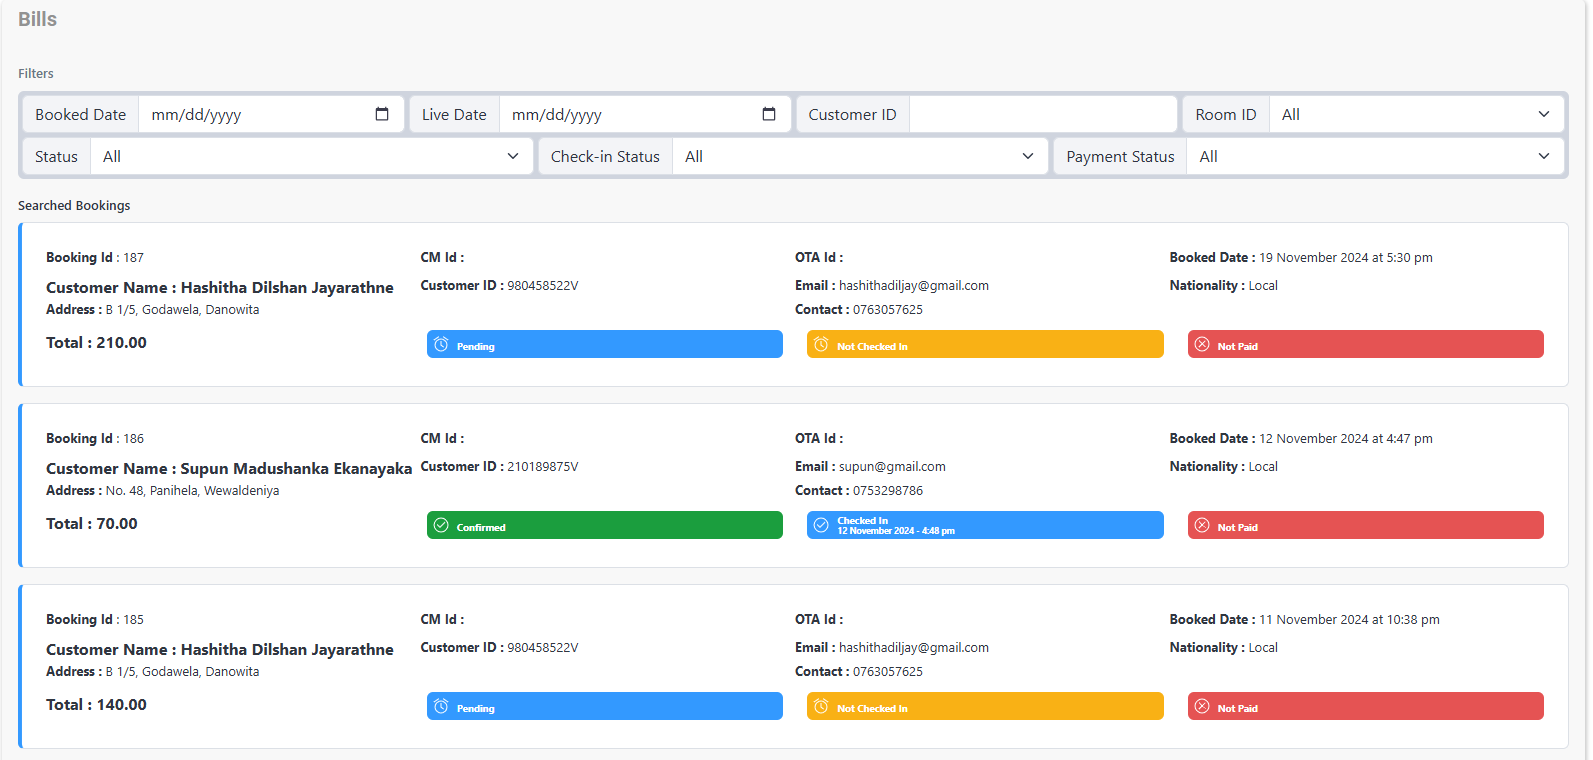Image resolution: width=1593 pixels, height=760 pixels.
Task: Open the Booked Date calendar picker icon
Action: 382,114
